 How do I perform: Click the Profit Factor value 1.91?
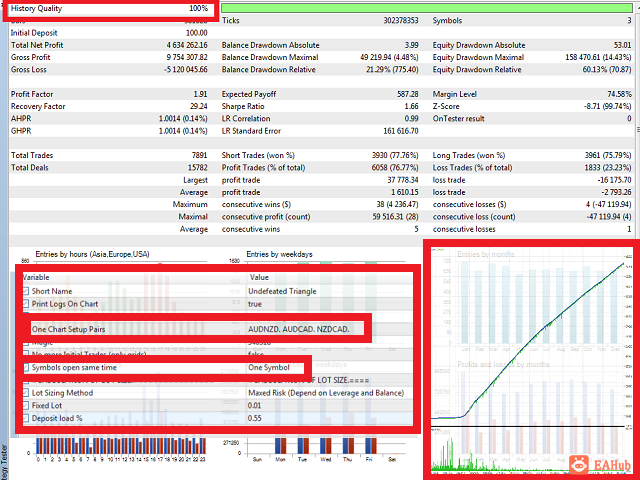(x=200, y=94)
